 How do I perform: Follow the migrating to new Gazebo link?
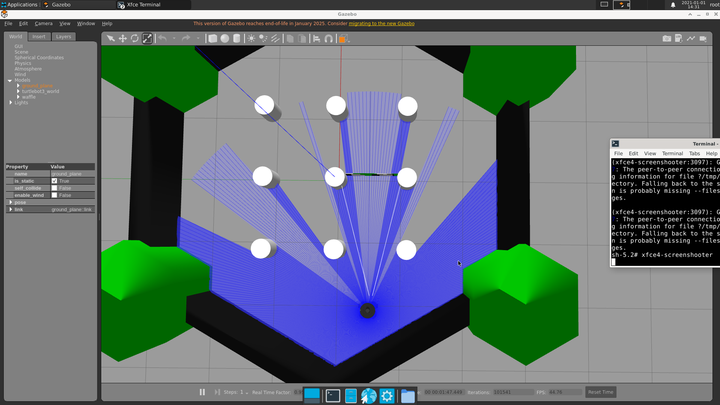pos(382,23)
